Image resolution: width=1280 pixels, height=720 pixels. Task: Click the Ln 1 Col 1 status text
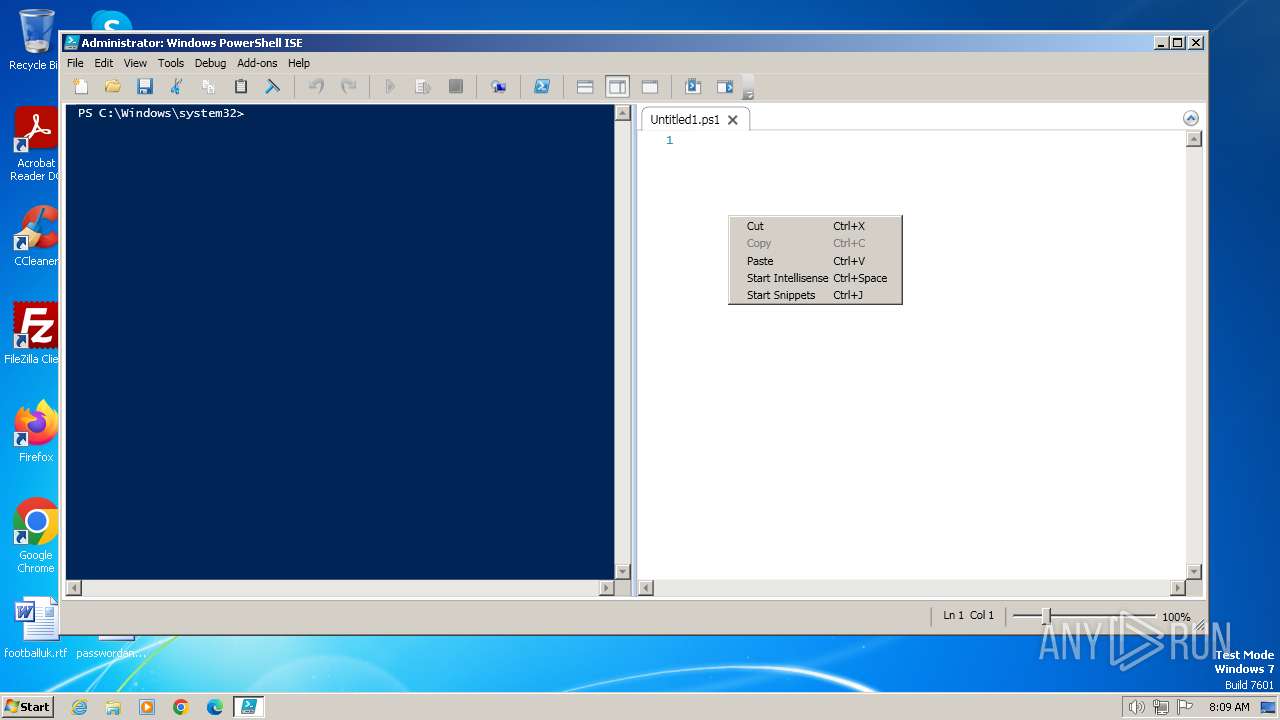[968, 616]
